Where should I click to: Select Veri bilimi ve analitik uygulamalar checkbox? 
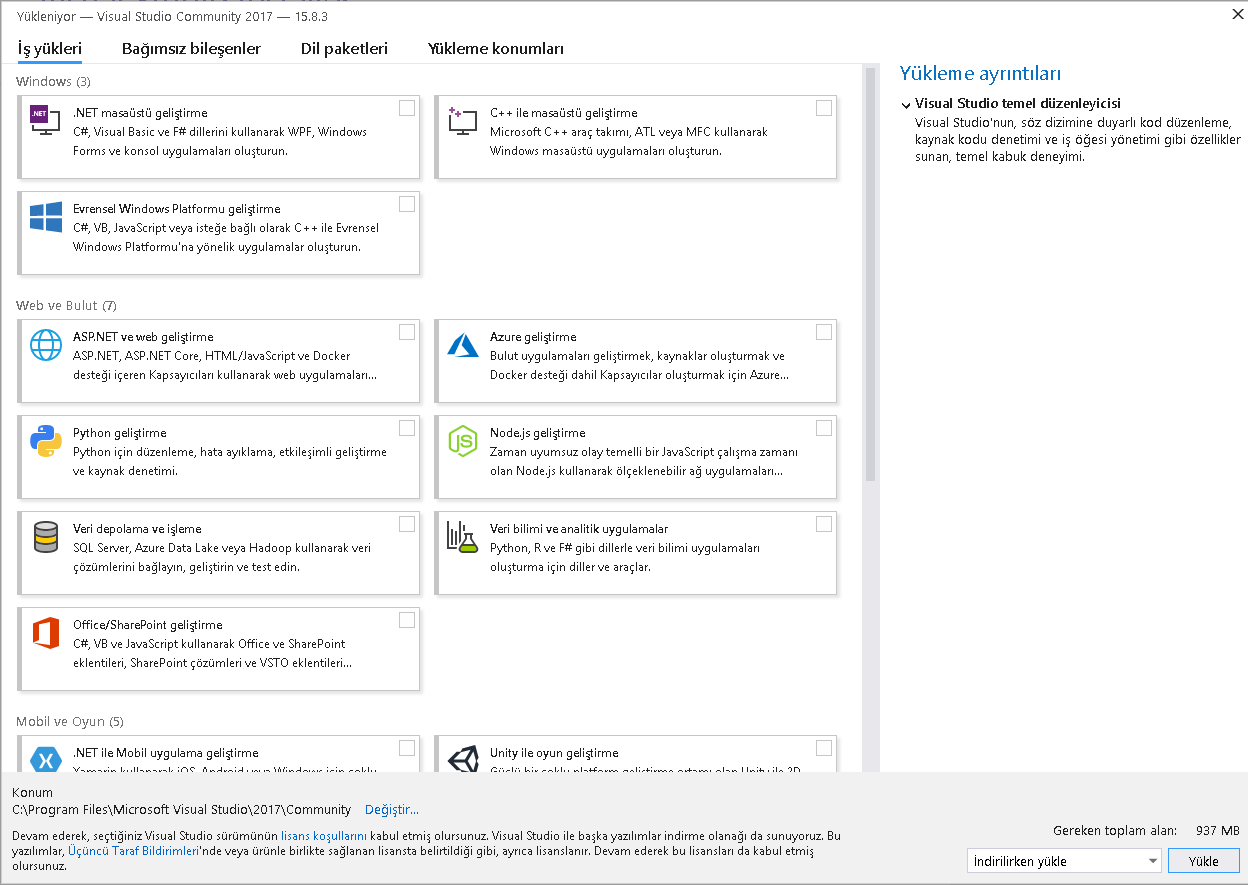(x=824, y=524)
